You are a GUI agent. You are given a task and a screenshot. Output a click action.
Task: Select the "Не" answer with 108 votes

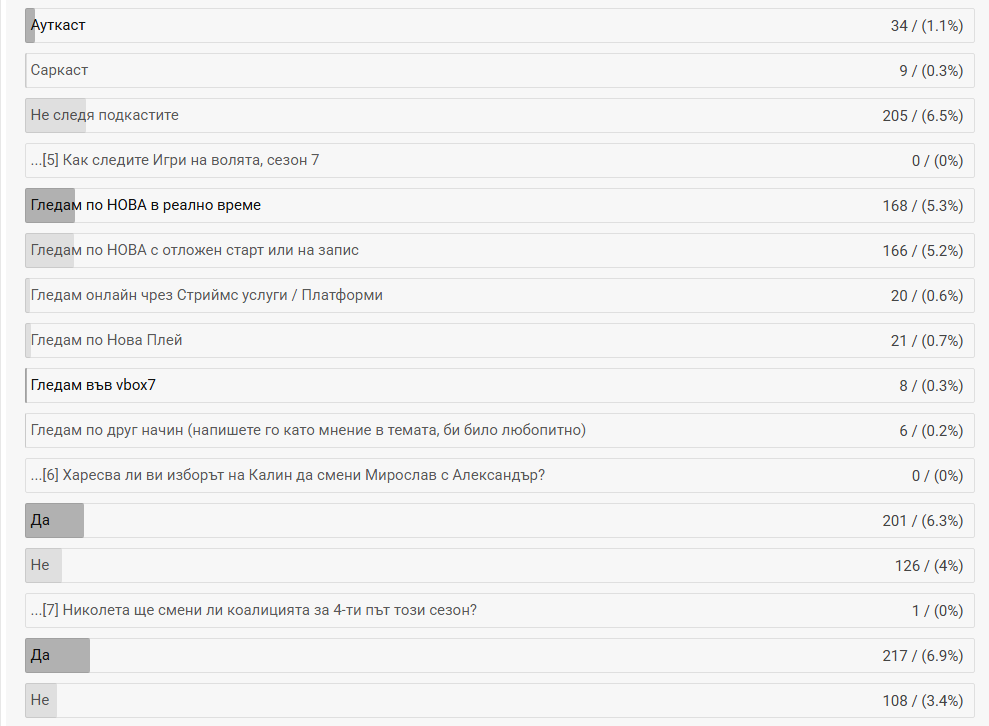pos(40,700)
